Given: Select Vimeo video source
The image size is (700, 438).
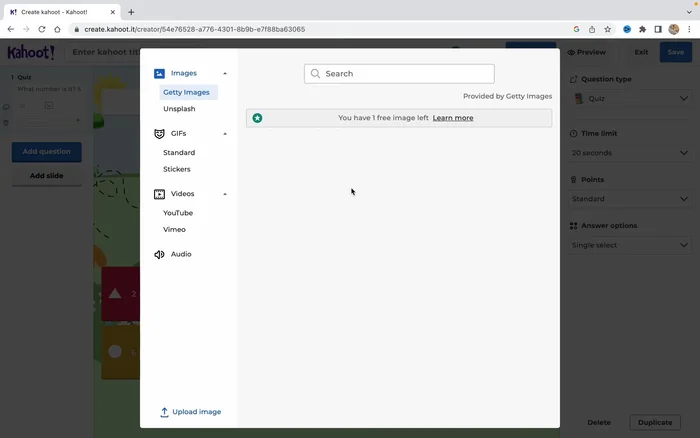Looking at the screenshot, I should [x=174, y=229].
